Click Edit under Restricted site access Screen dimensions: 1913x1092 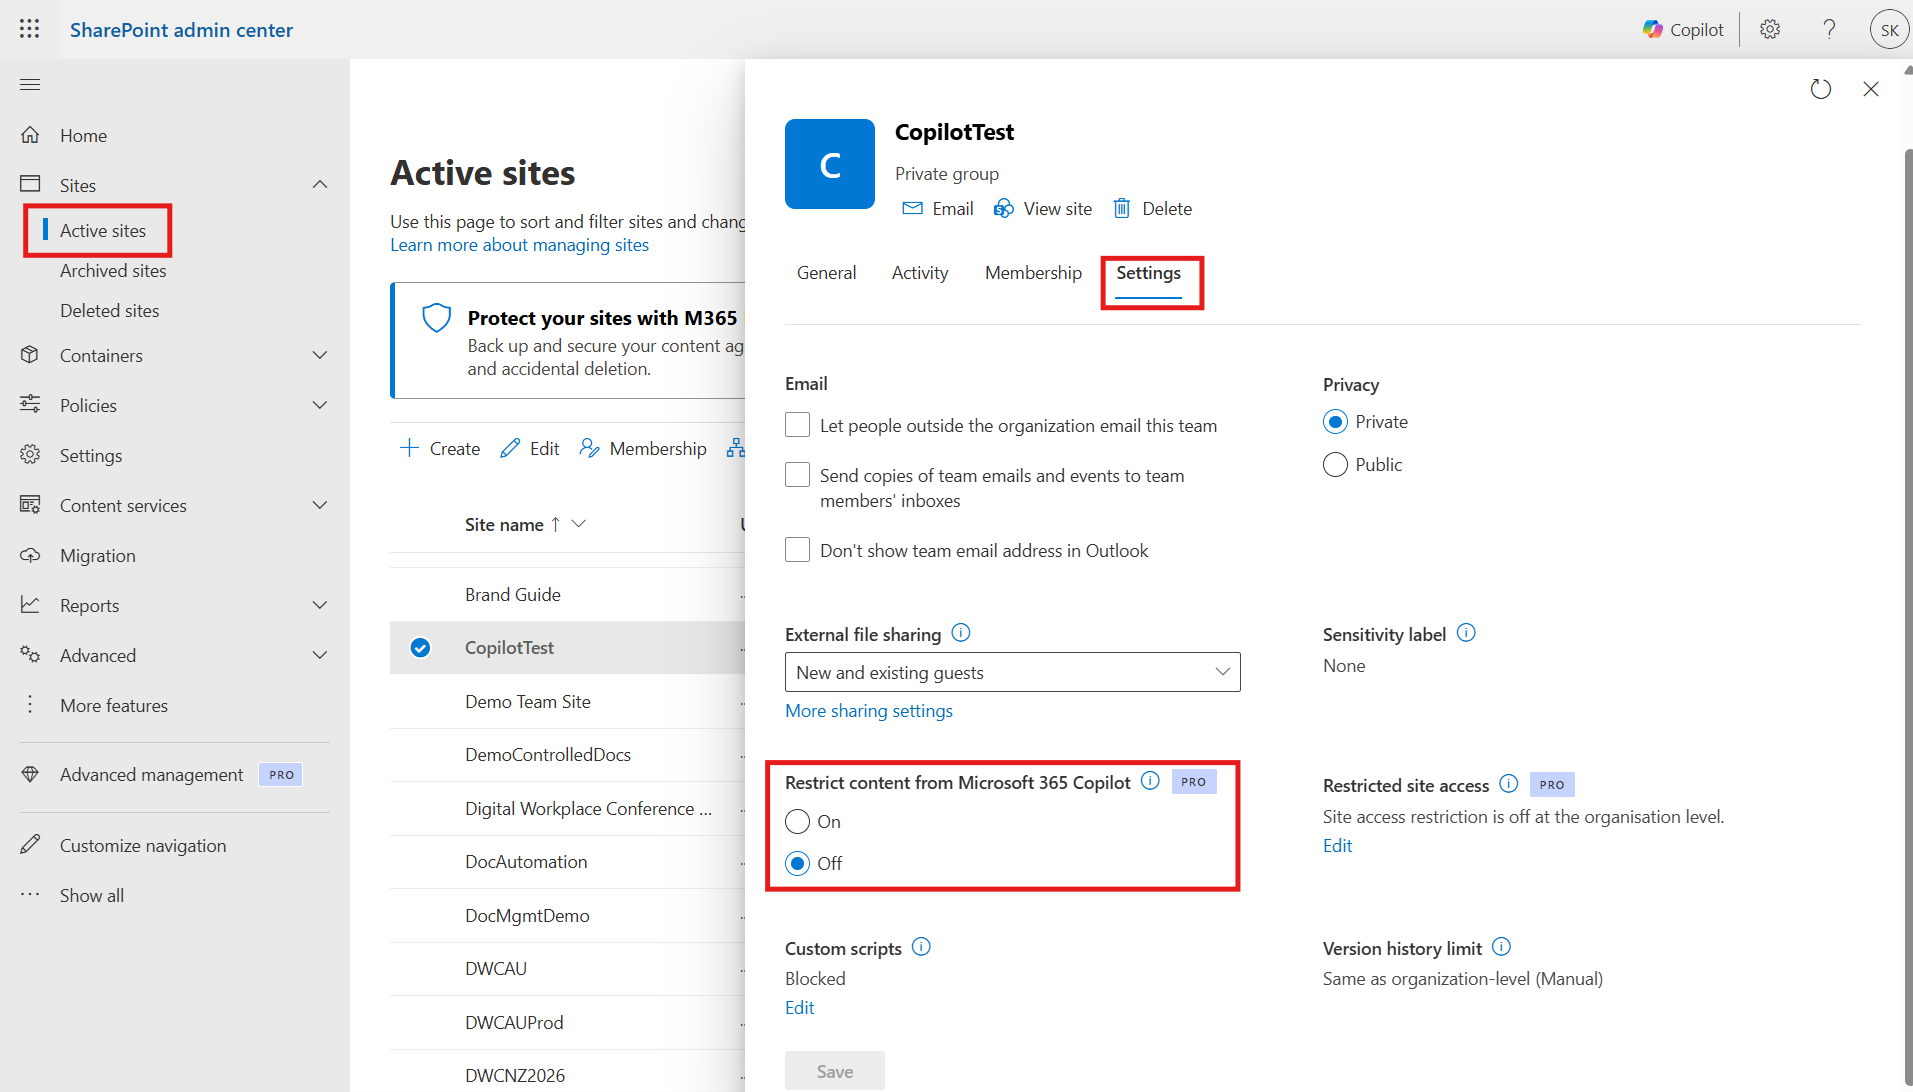tap(1337, 846)
